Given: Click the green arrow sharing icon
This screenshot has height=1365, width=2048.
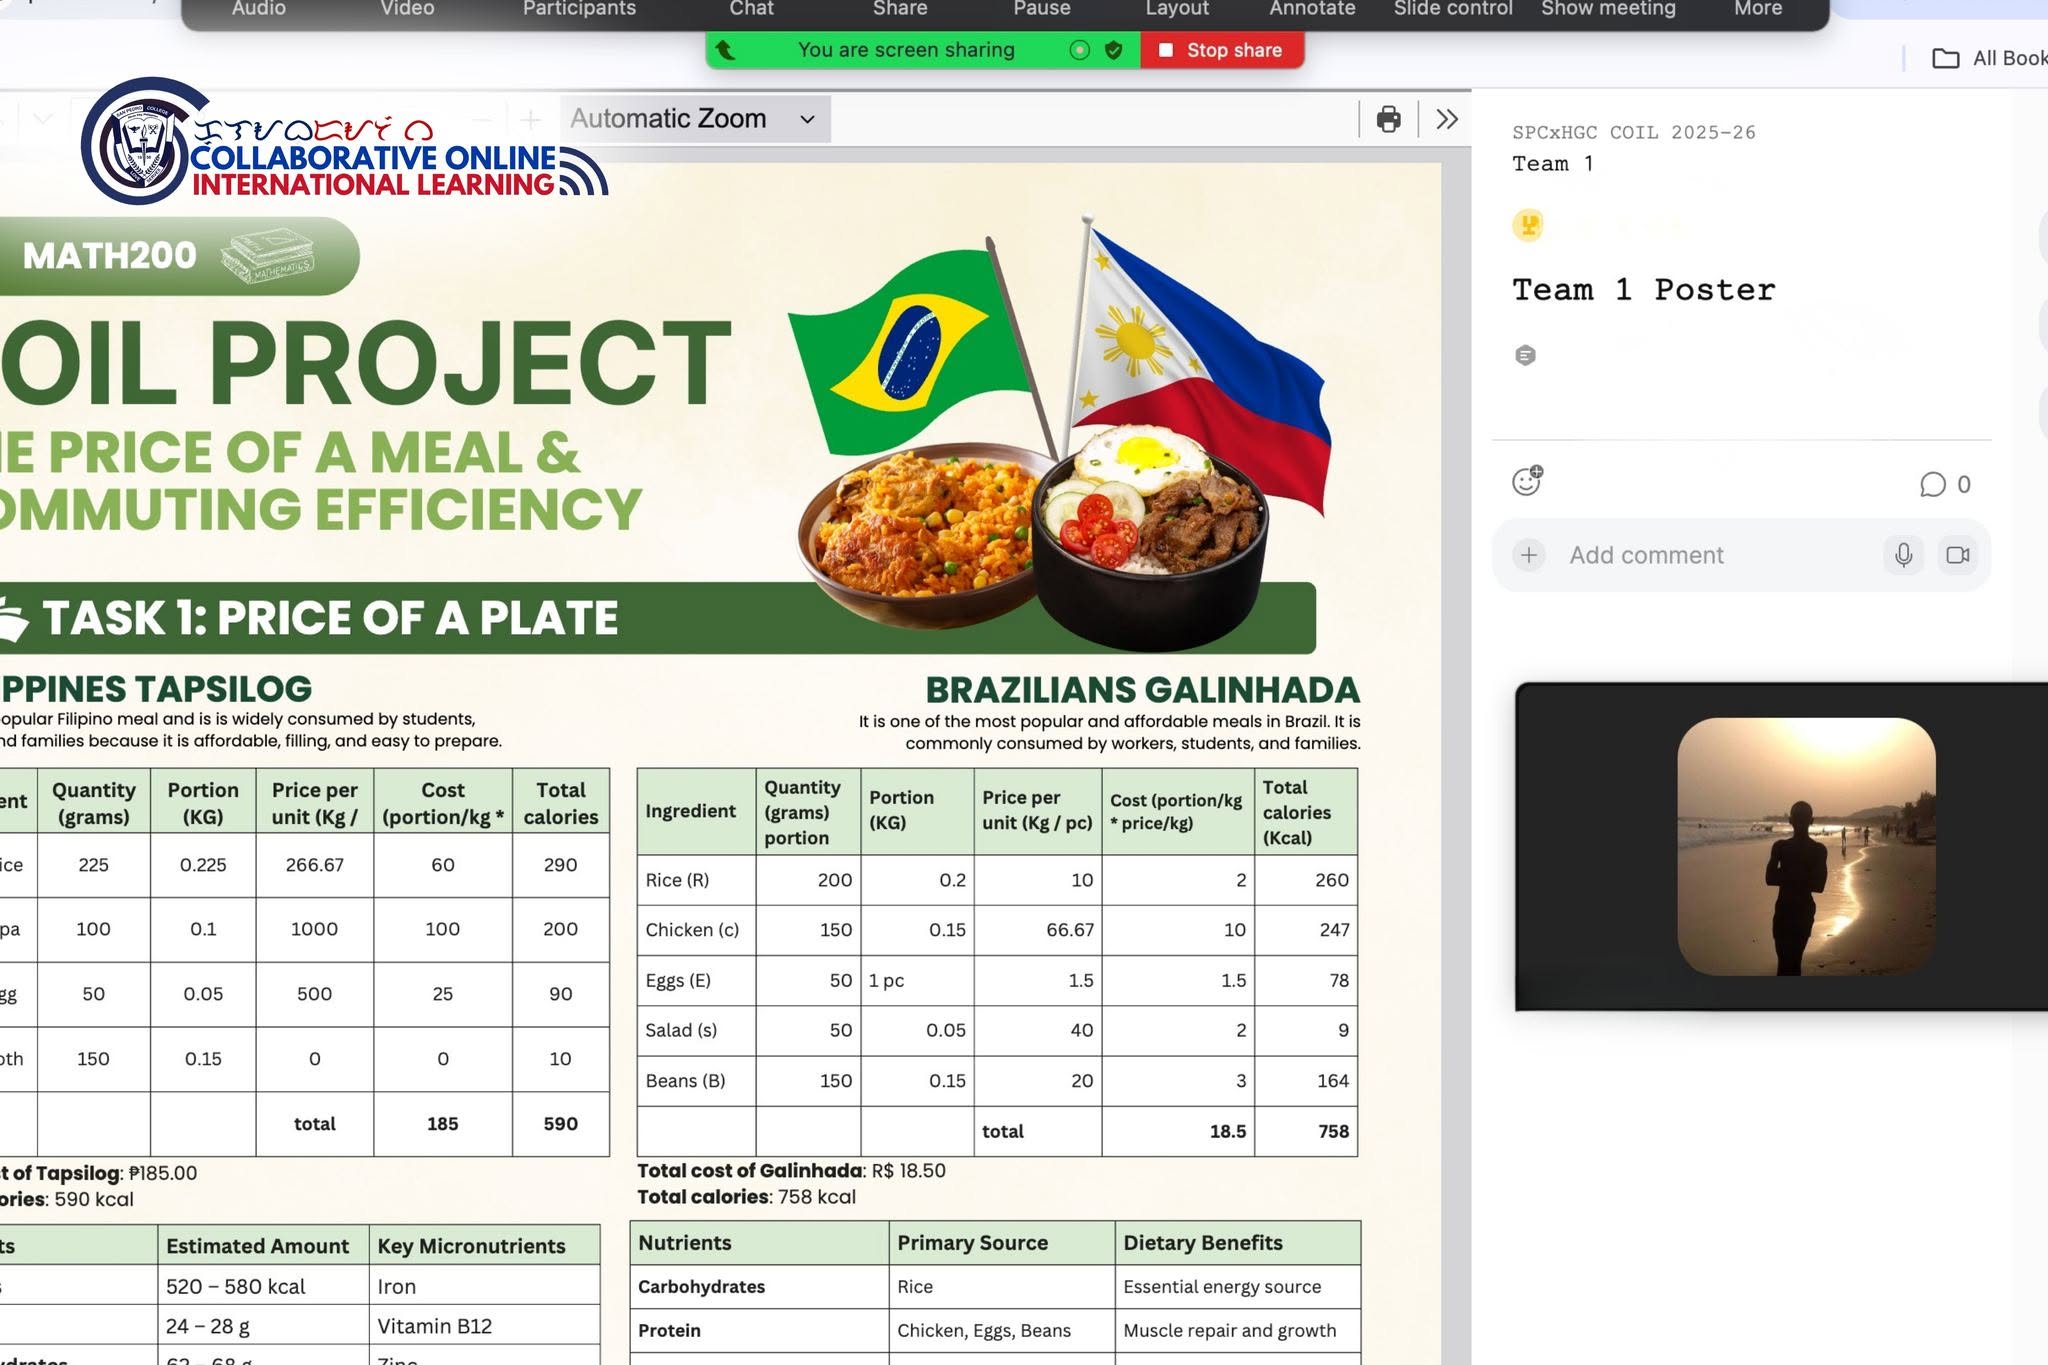Looking at the screenshot, I should 725,50.
